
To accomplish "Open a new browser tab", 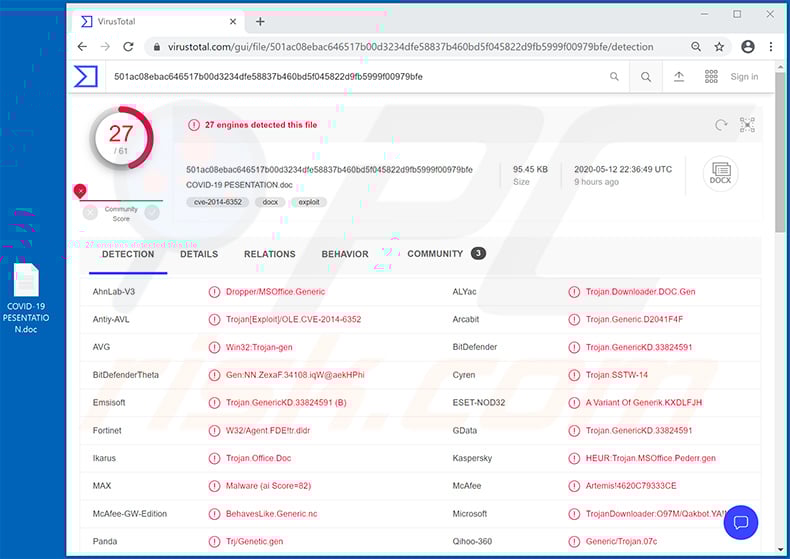I will 260,22.
